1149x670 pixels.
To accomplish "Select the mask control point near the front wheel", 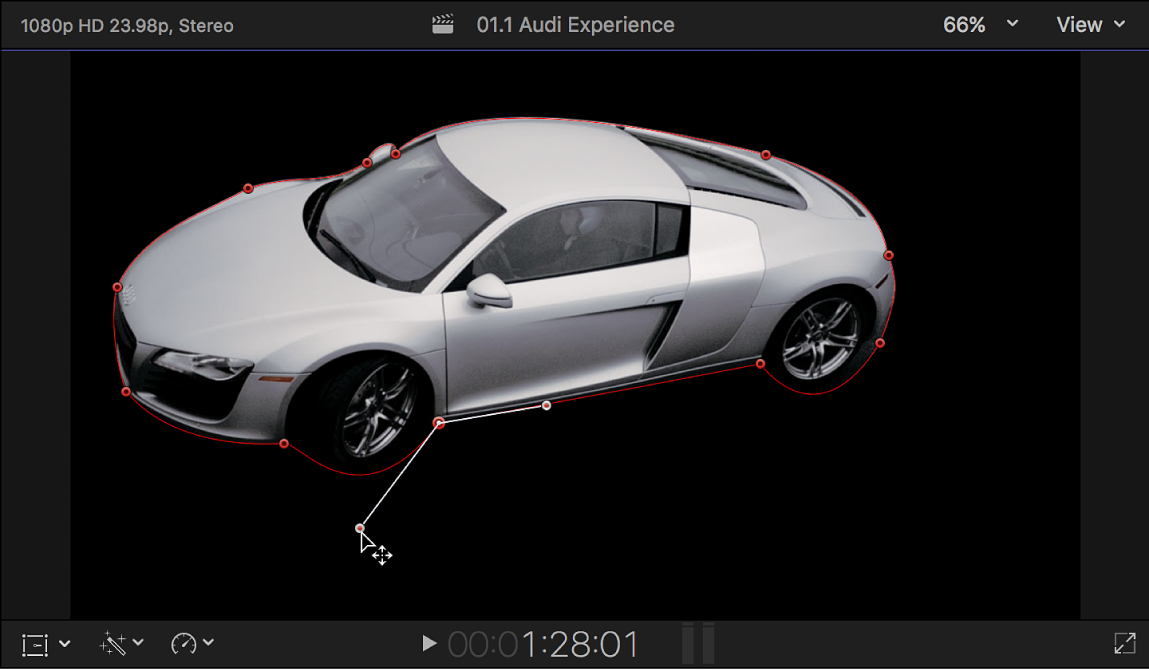I will click(x=440, y=423).
